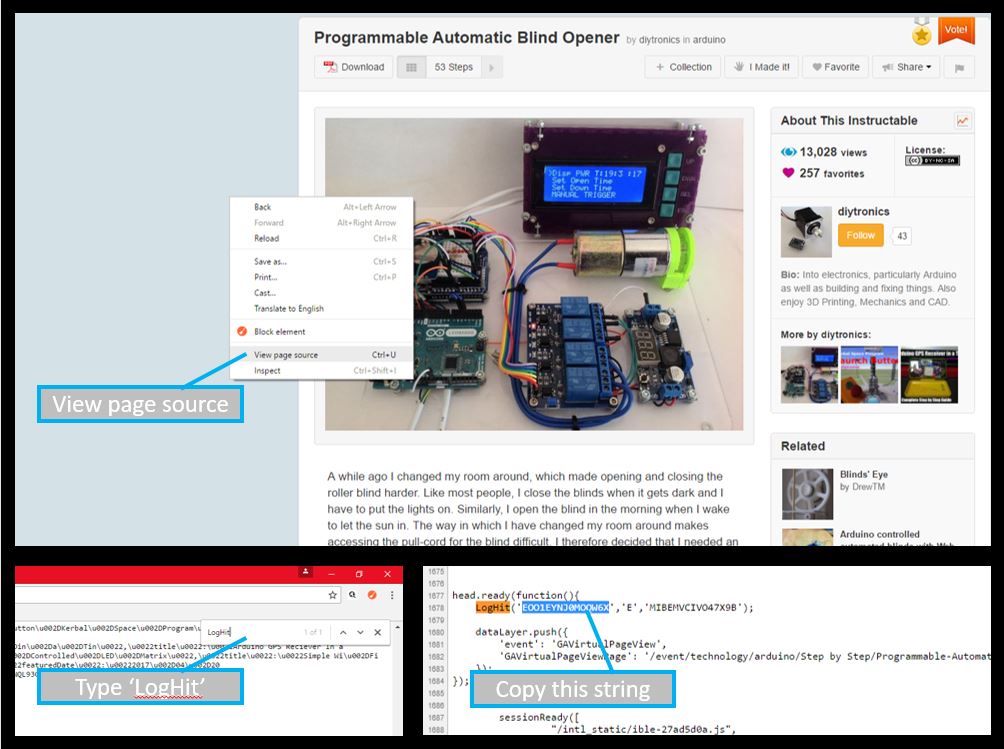Click the zoom magnifier icon in address bar

[352, 595]
